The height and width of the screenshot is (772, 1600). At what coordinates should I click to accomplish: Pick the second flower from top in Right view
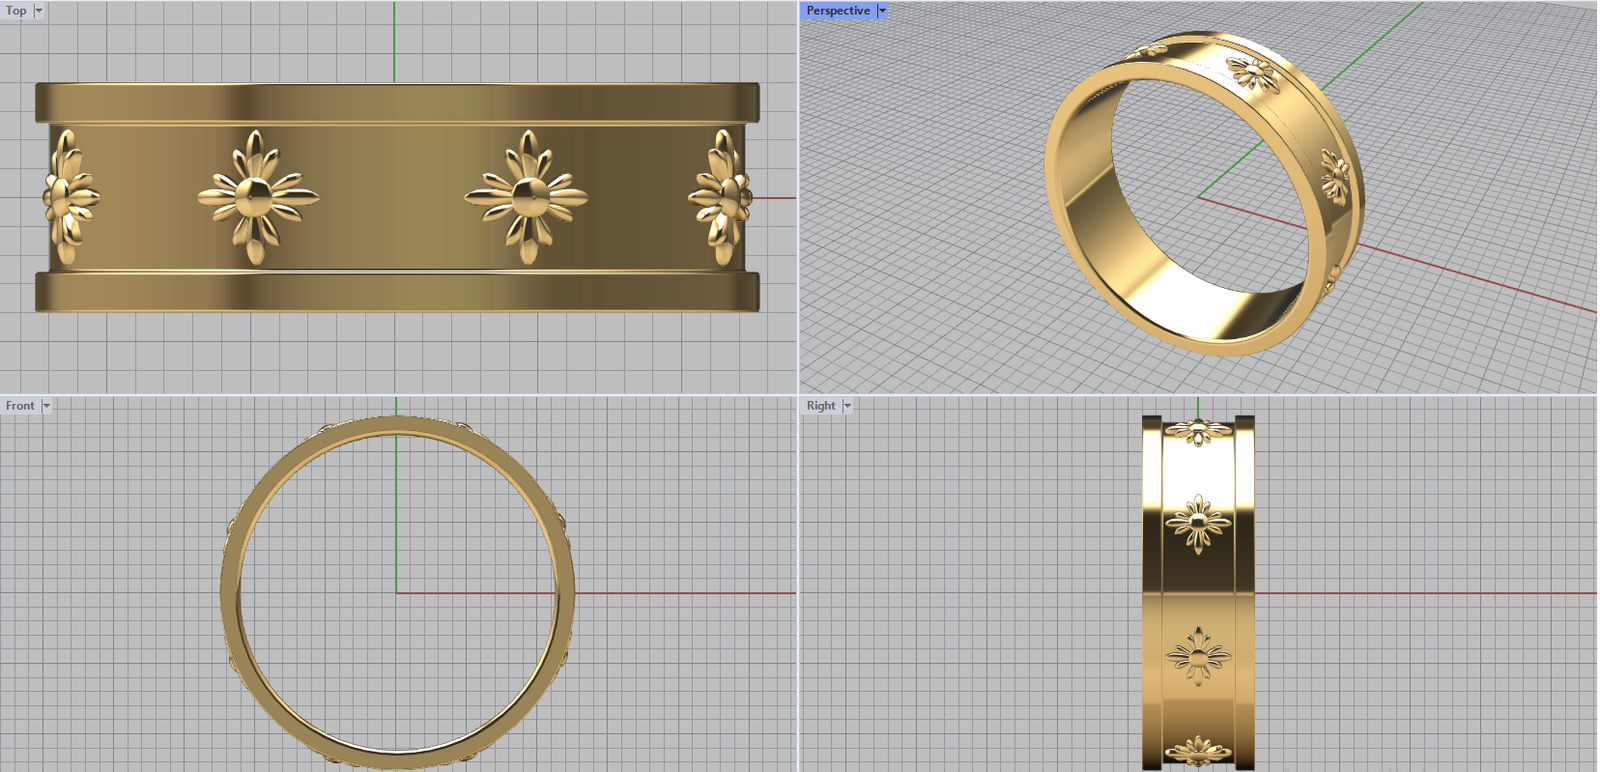click(x=1197, y=522)
